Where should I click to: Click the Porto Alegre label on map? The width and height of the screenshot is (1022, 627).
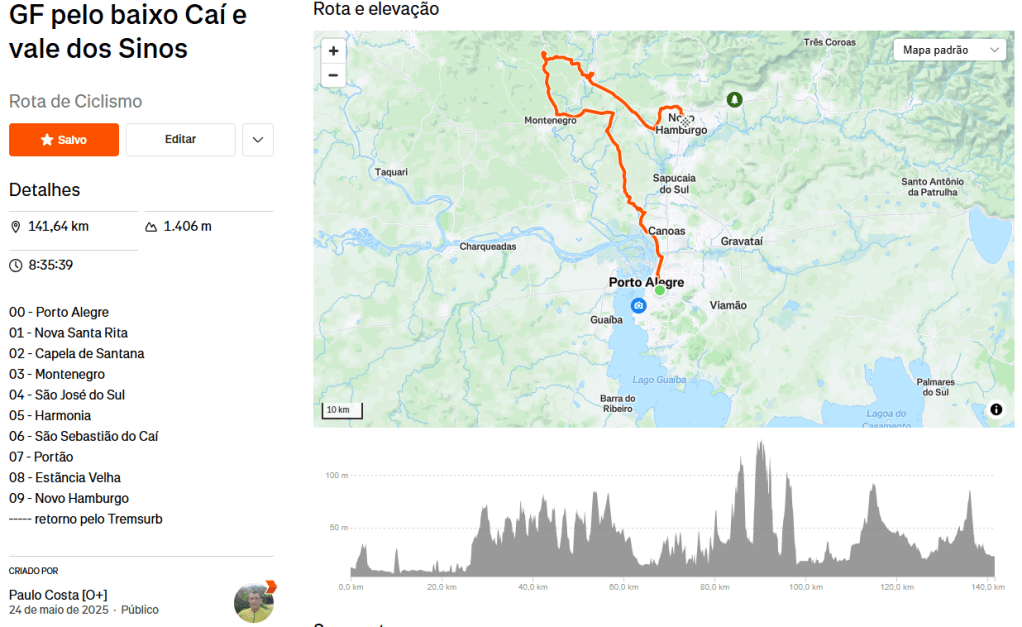pos(646,282)
